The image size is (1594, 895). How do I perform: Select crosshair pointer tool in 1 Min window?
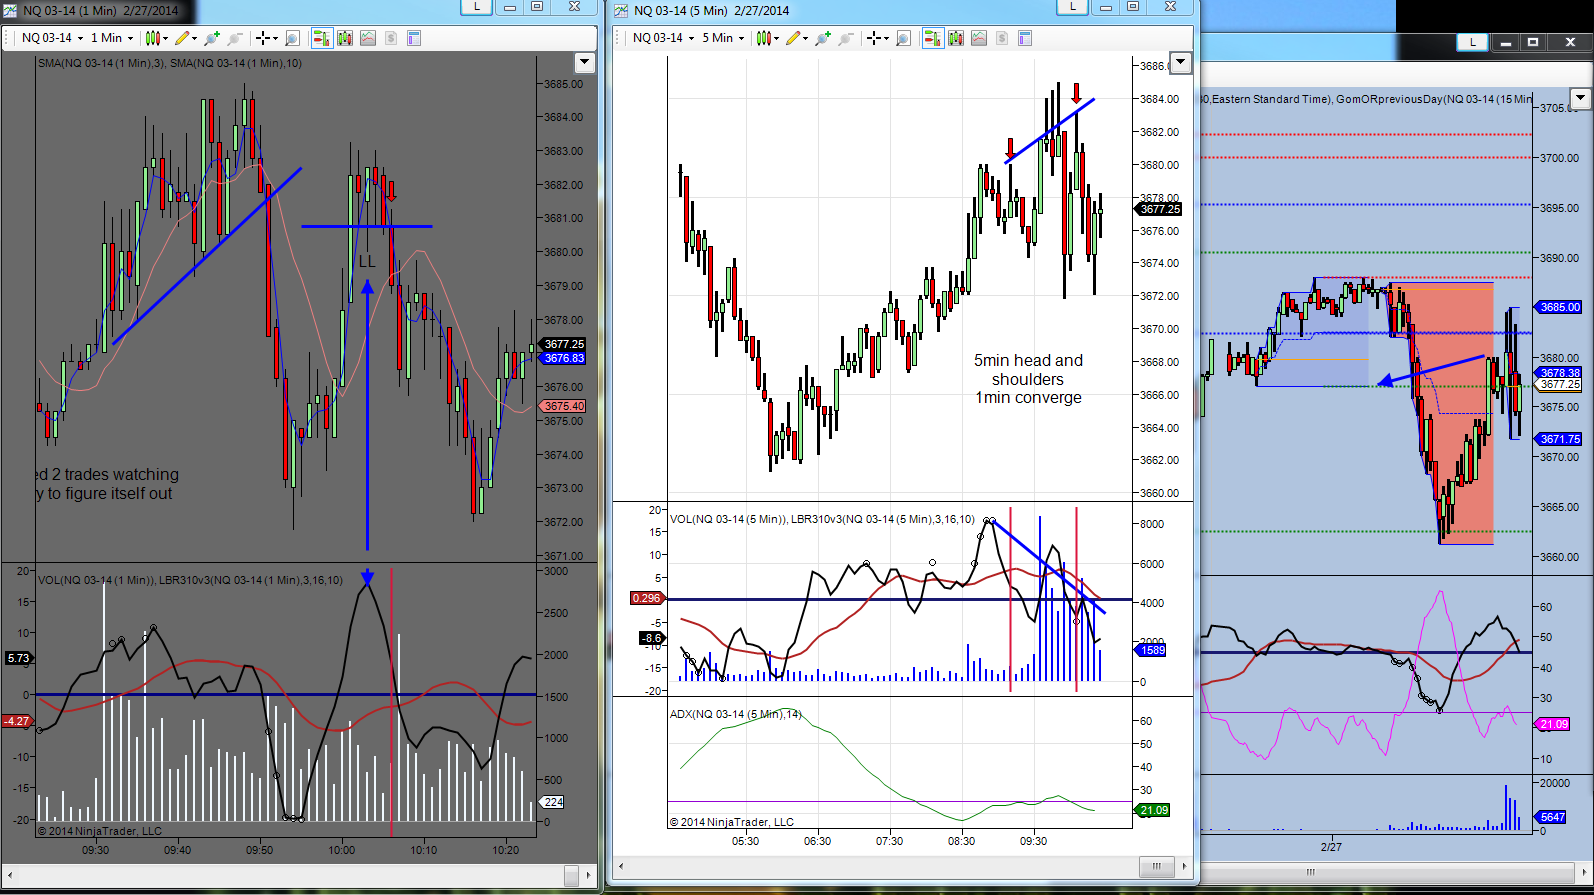(x=266, y=38)
